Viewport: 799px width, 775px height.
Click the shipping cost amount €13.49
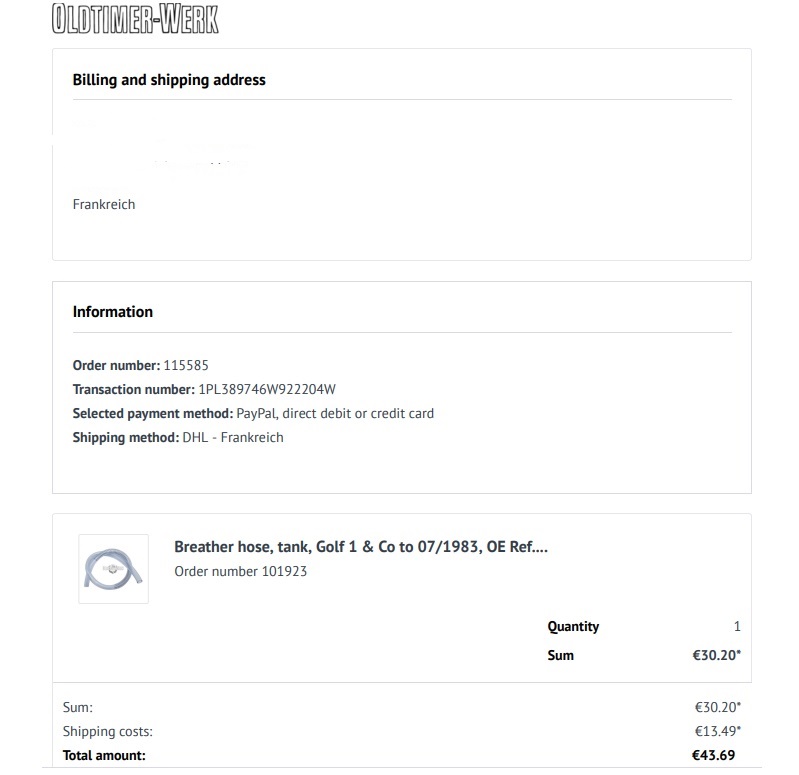[x=716, y=731]
